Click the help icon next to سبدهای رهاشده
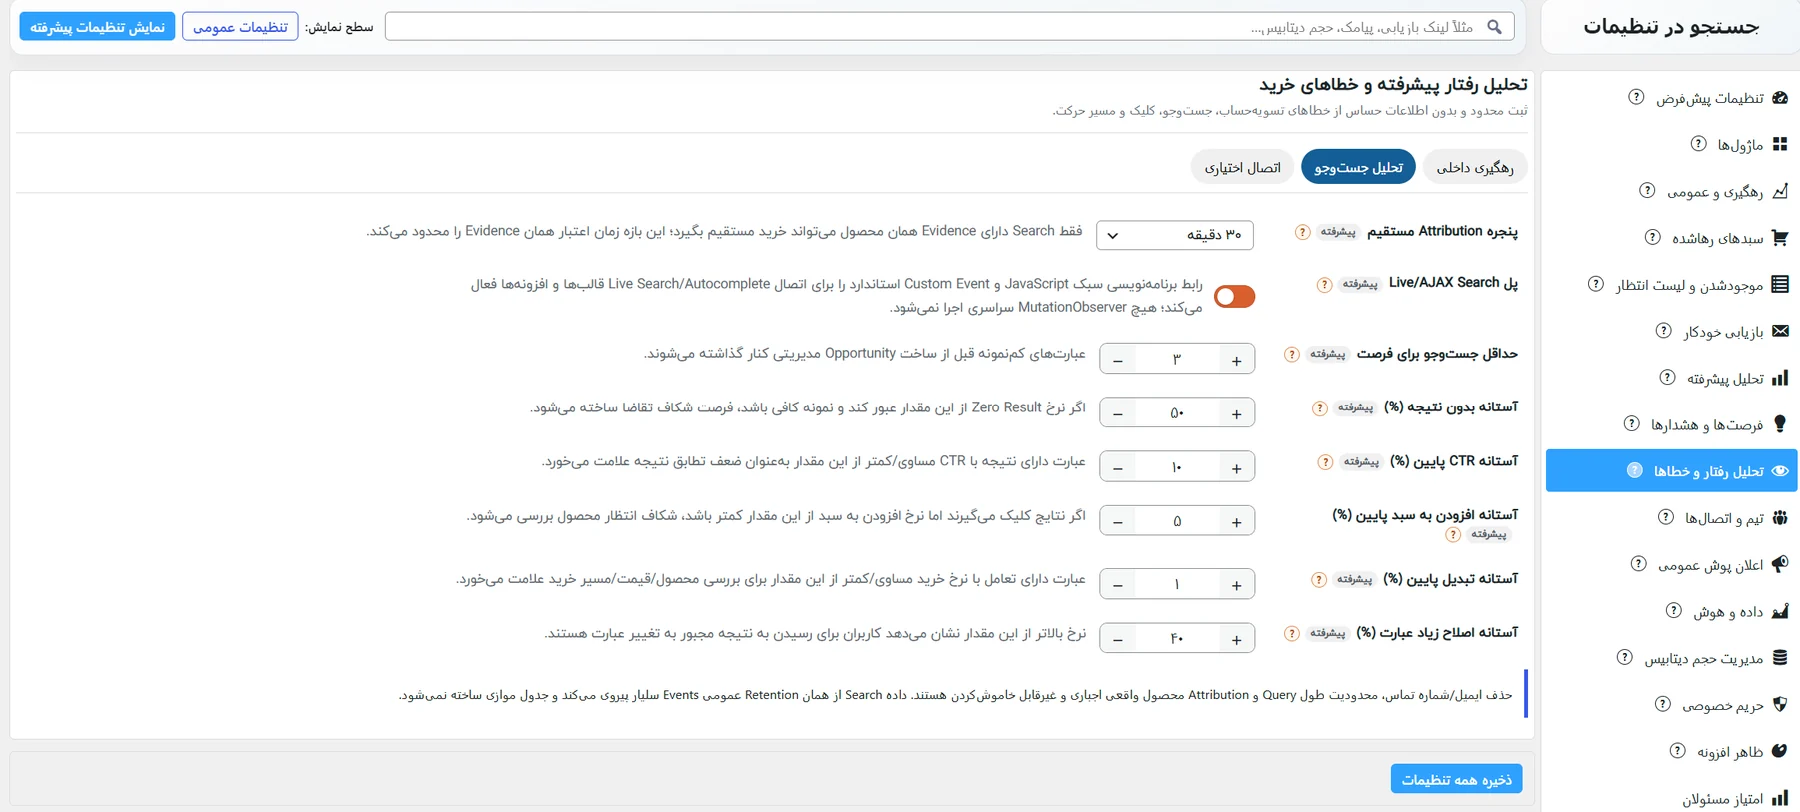1800x812 pixels. [x=1653, y=237]
